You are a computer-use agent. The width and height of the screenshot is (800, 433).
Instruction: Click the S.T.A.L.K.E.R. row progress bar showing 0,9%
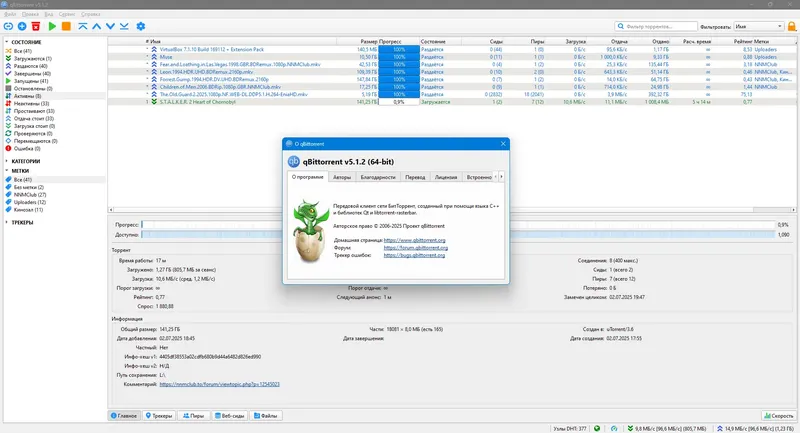[x=398, y=102]
